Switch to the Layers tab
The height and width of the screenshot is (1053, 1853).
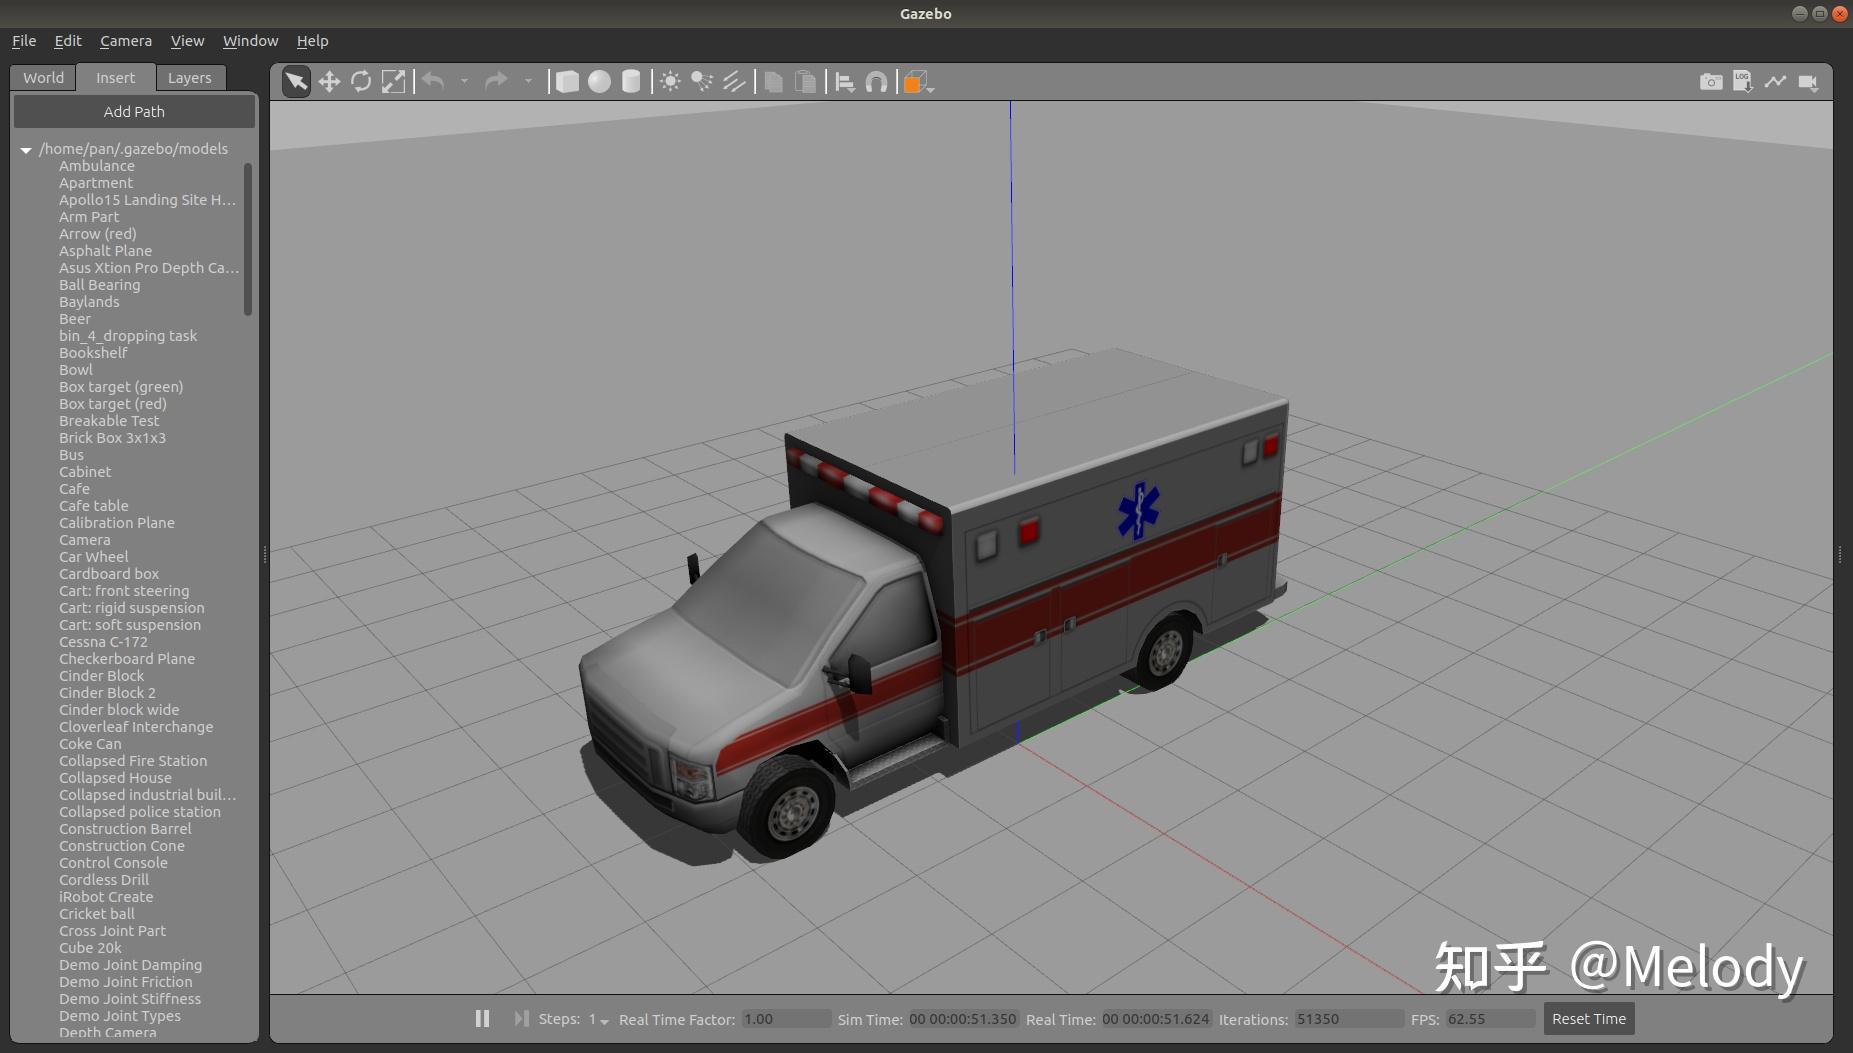[190, 78]
